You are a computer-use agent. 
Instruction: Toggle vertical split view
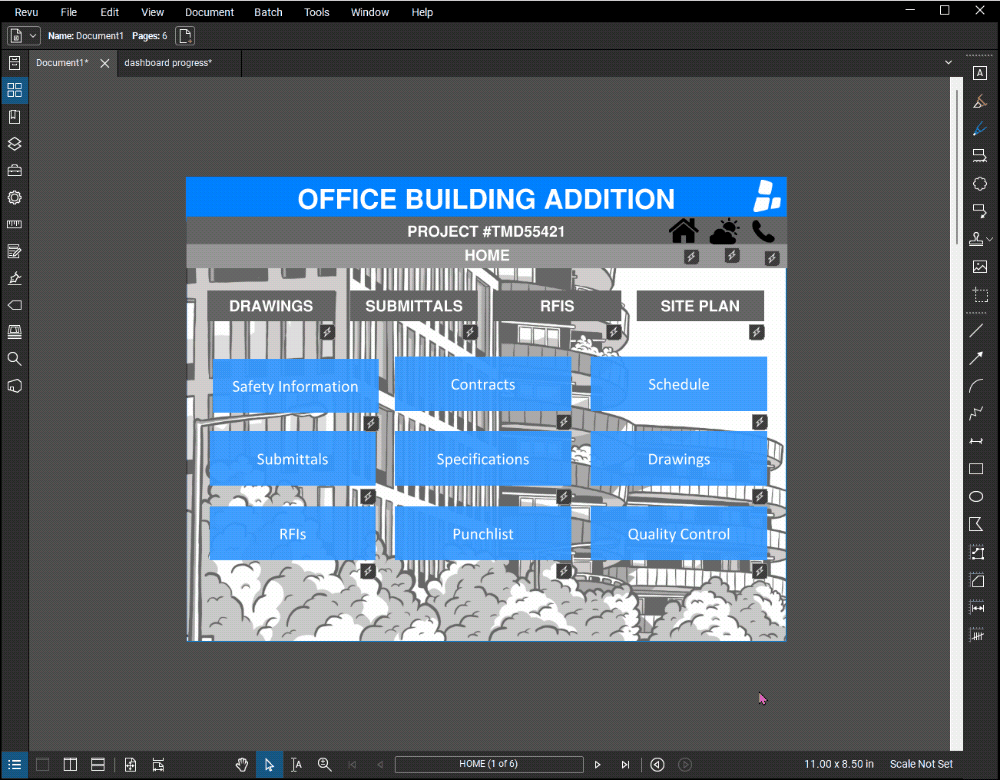(x=70, y=764)
